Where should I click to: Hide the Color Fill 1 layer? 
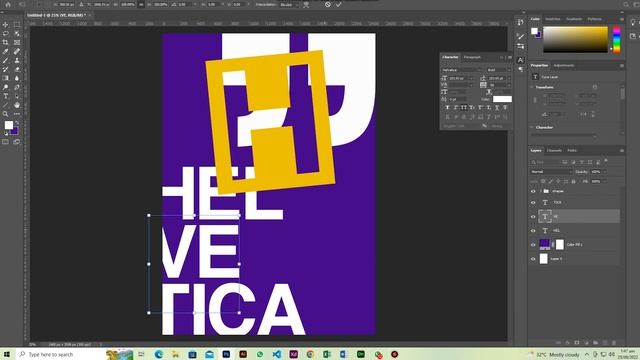click(533, 245)
